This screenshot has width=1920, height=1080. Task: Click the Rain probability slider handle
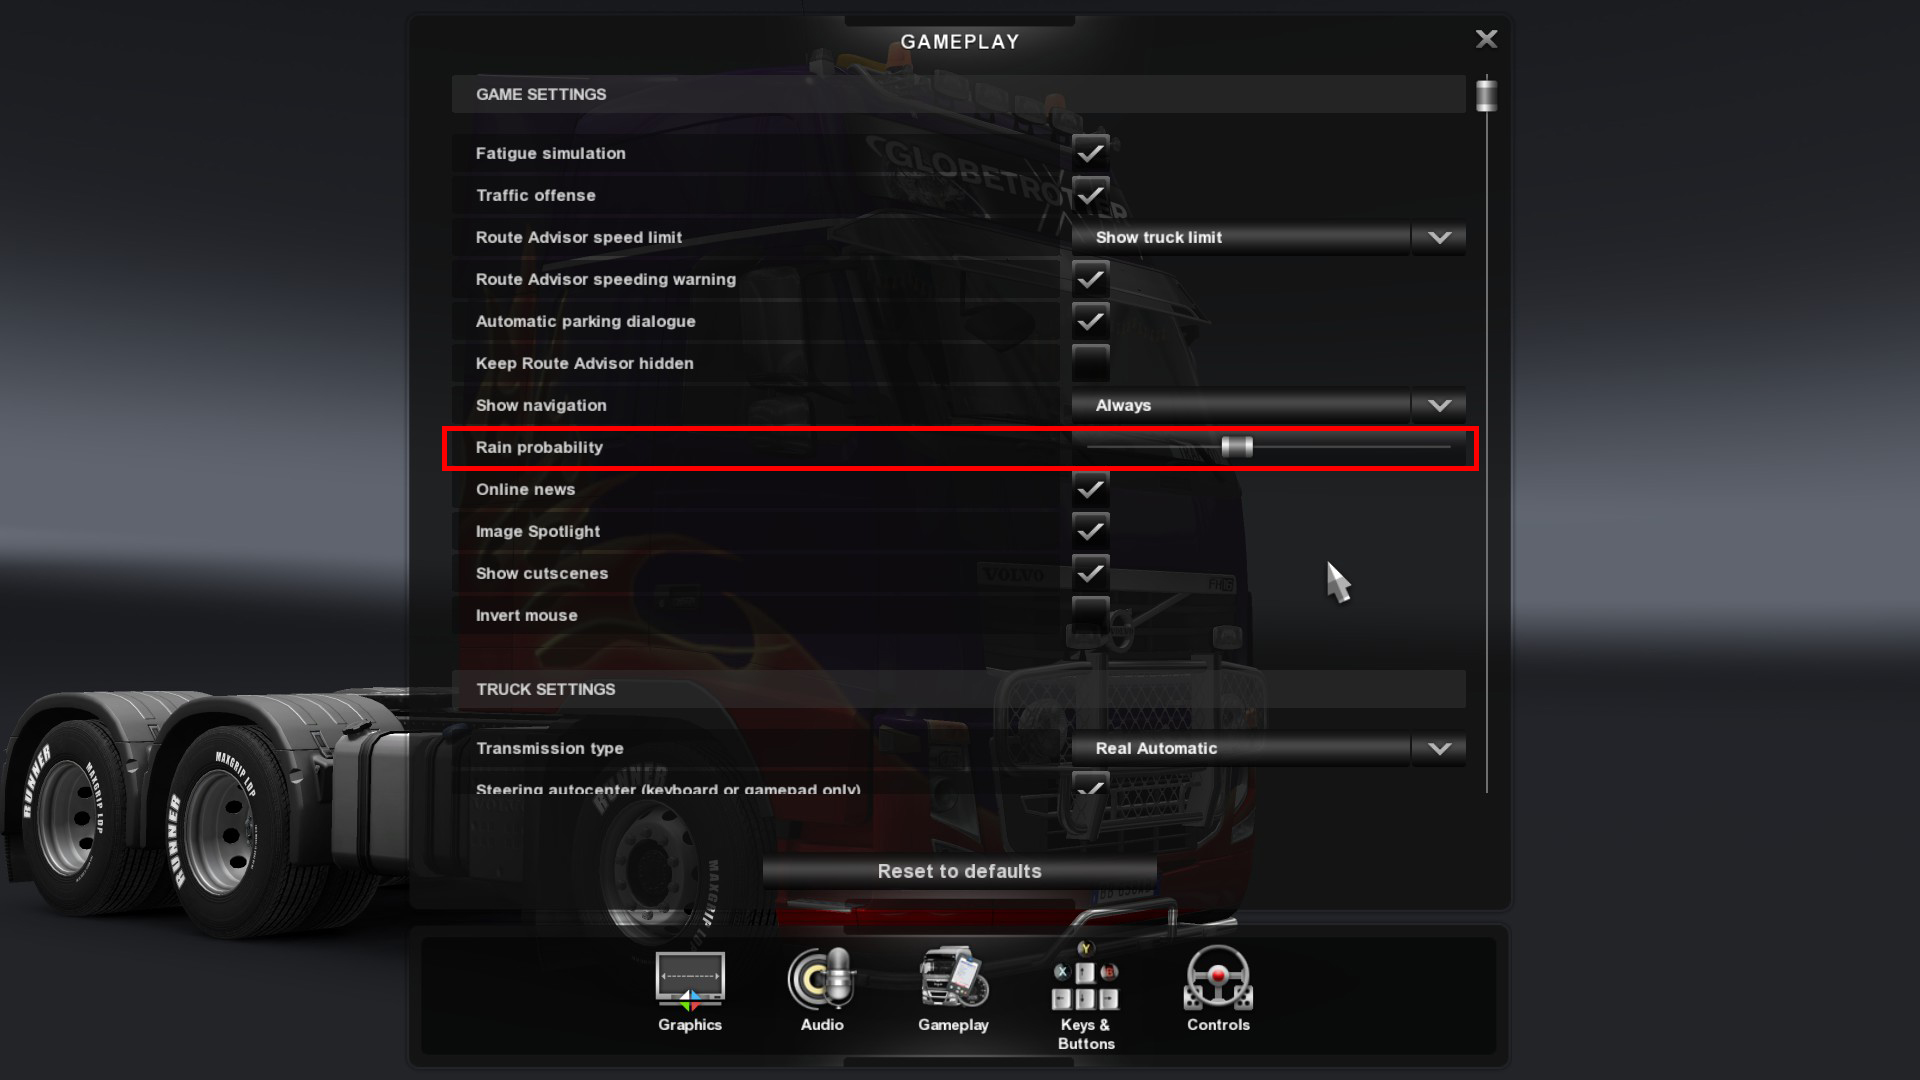[1237, 447]
